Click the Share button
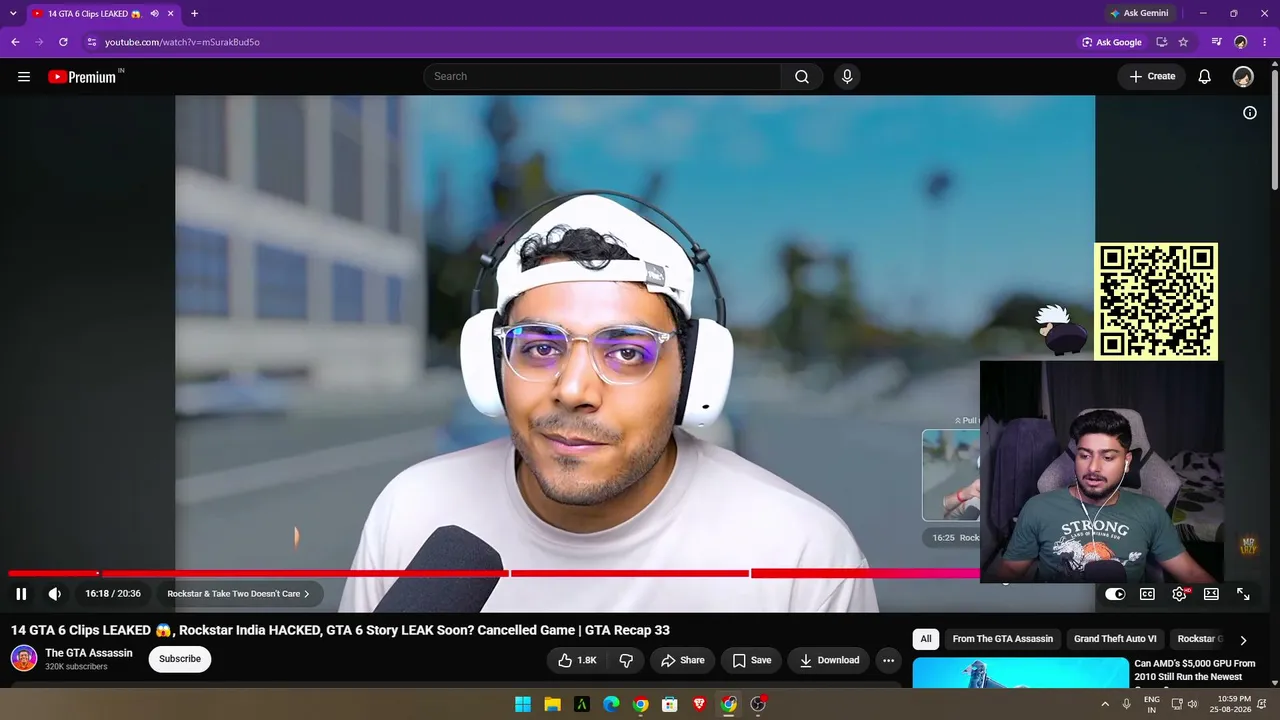The width and height of the screenshot is (1280, 720). tap(683, 660)
